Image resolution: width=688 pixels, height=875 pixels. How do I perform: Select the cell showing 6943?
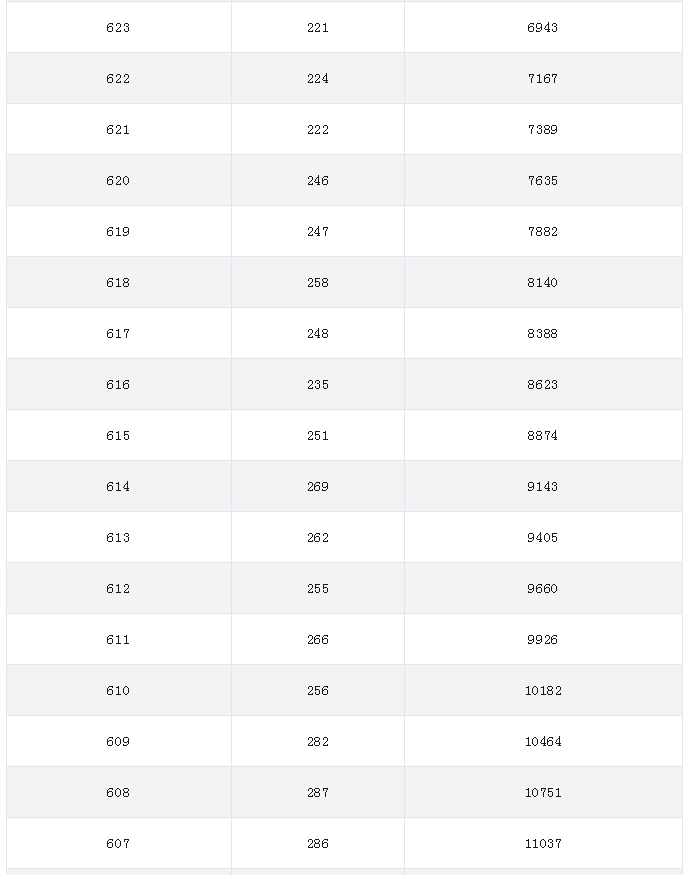(x=543, y=27)
